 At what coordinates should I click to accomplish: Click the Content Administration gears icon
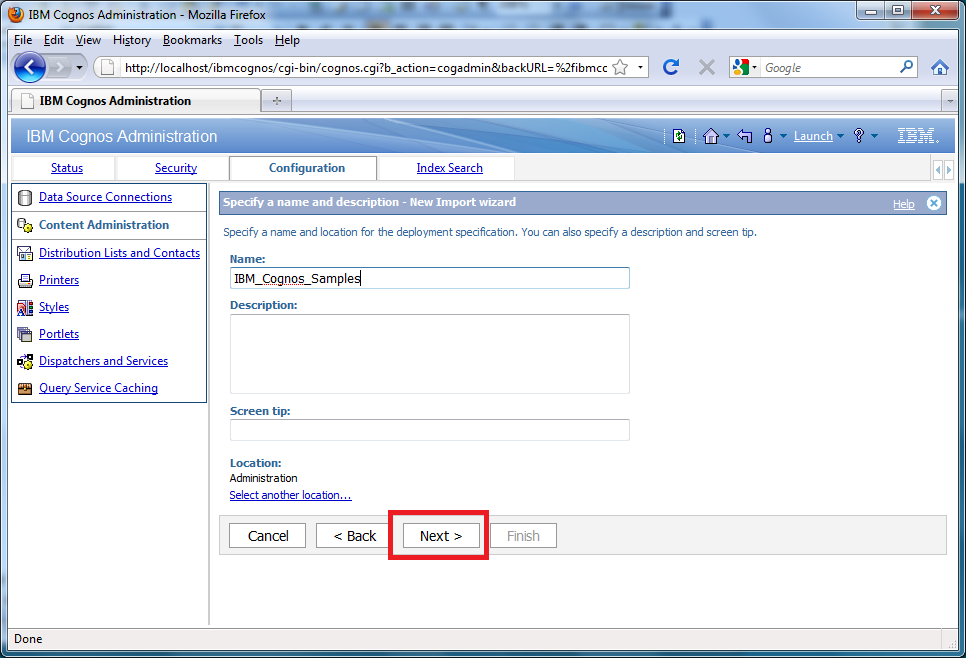pos(25,225)
